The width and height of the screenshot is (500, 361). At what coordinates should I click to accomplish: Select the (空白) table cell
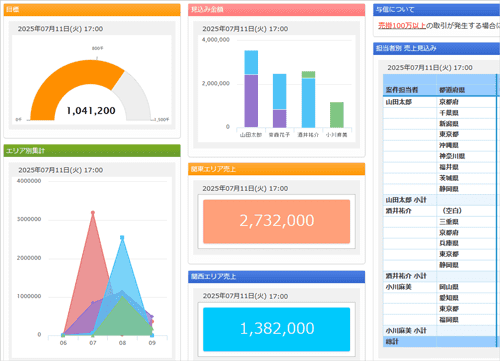pyautogui.click(x=466, y=211)
